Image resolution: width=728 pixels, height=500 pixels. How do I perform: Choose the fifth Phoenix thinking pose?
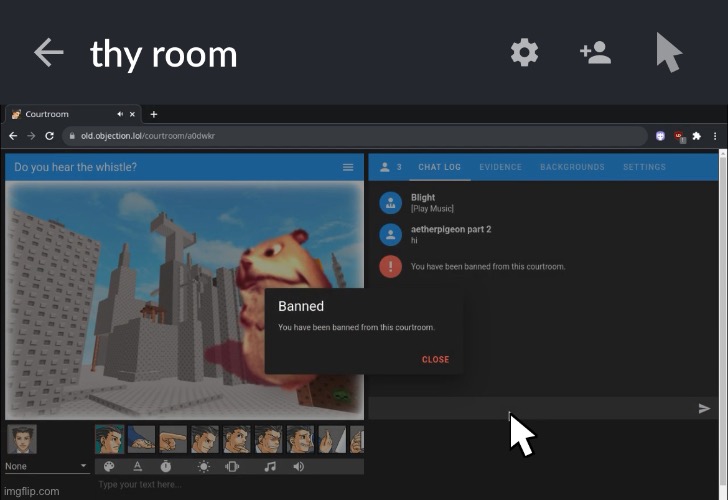(237, 439)
